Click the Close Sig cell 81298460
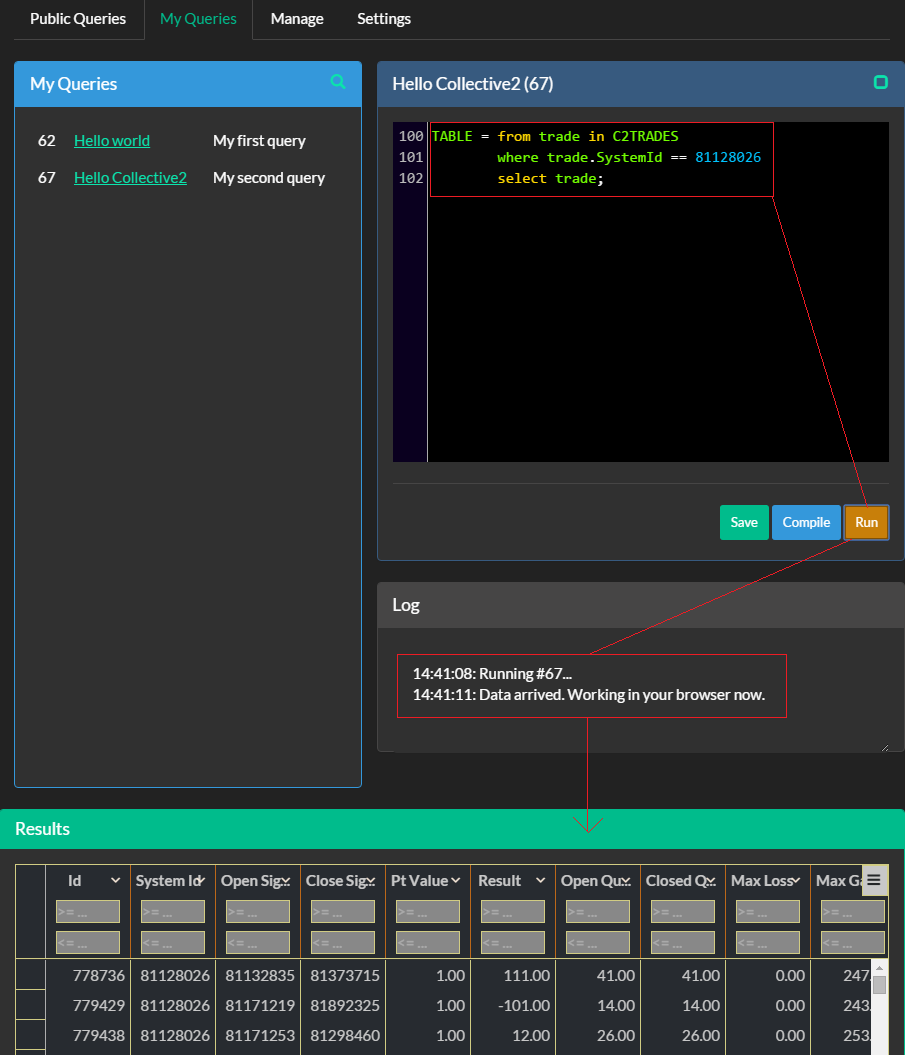 point(343,1035)
